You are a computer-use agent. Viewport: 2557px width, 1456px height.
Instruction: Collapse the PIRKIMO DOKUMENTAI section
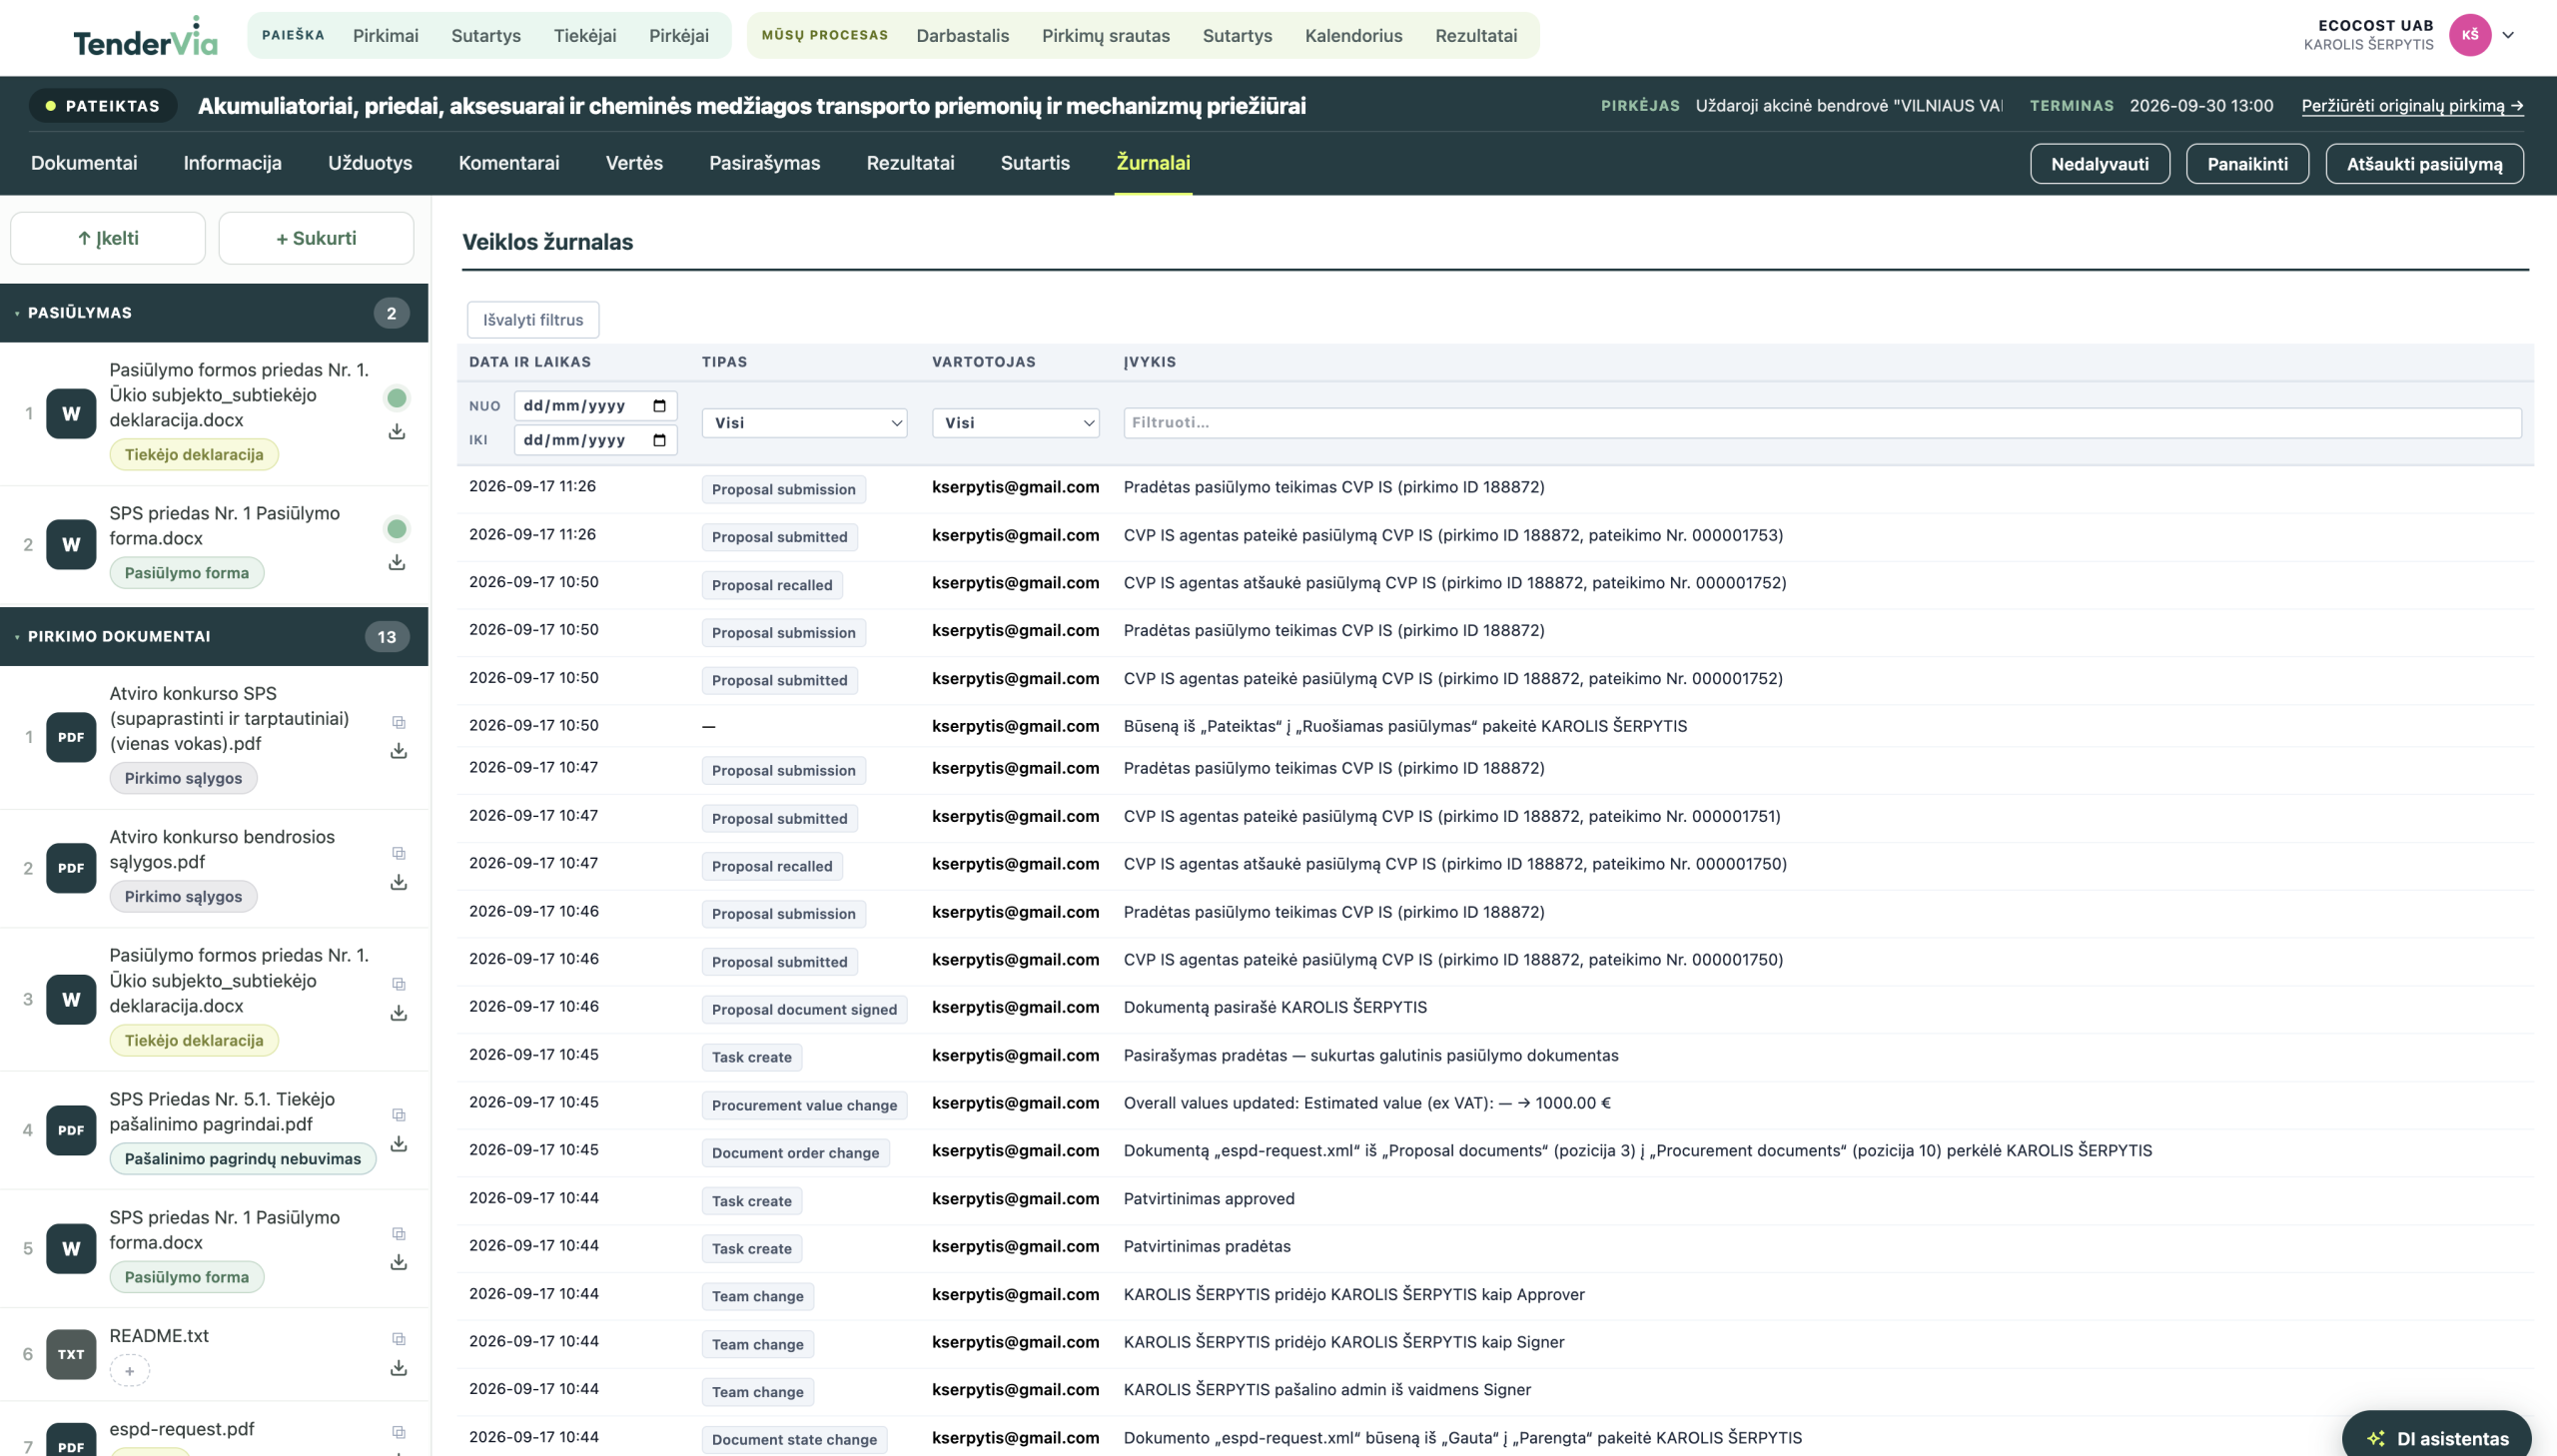(x=214, y=637)
